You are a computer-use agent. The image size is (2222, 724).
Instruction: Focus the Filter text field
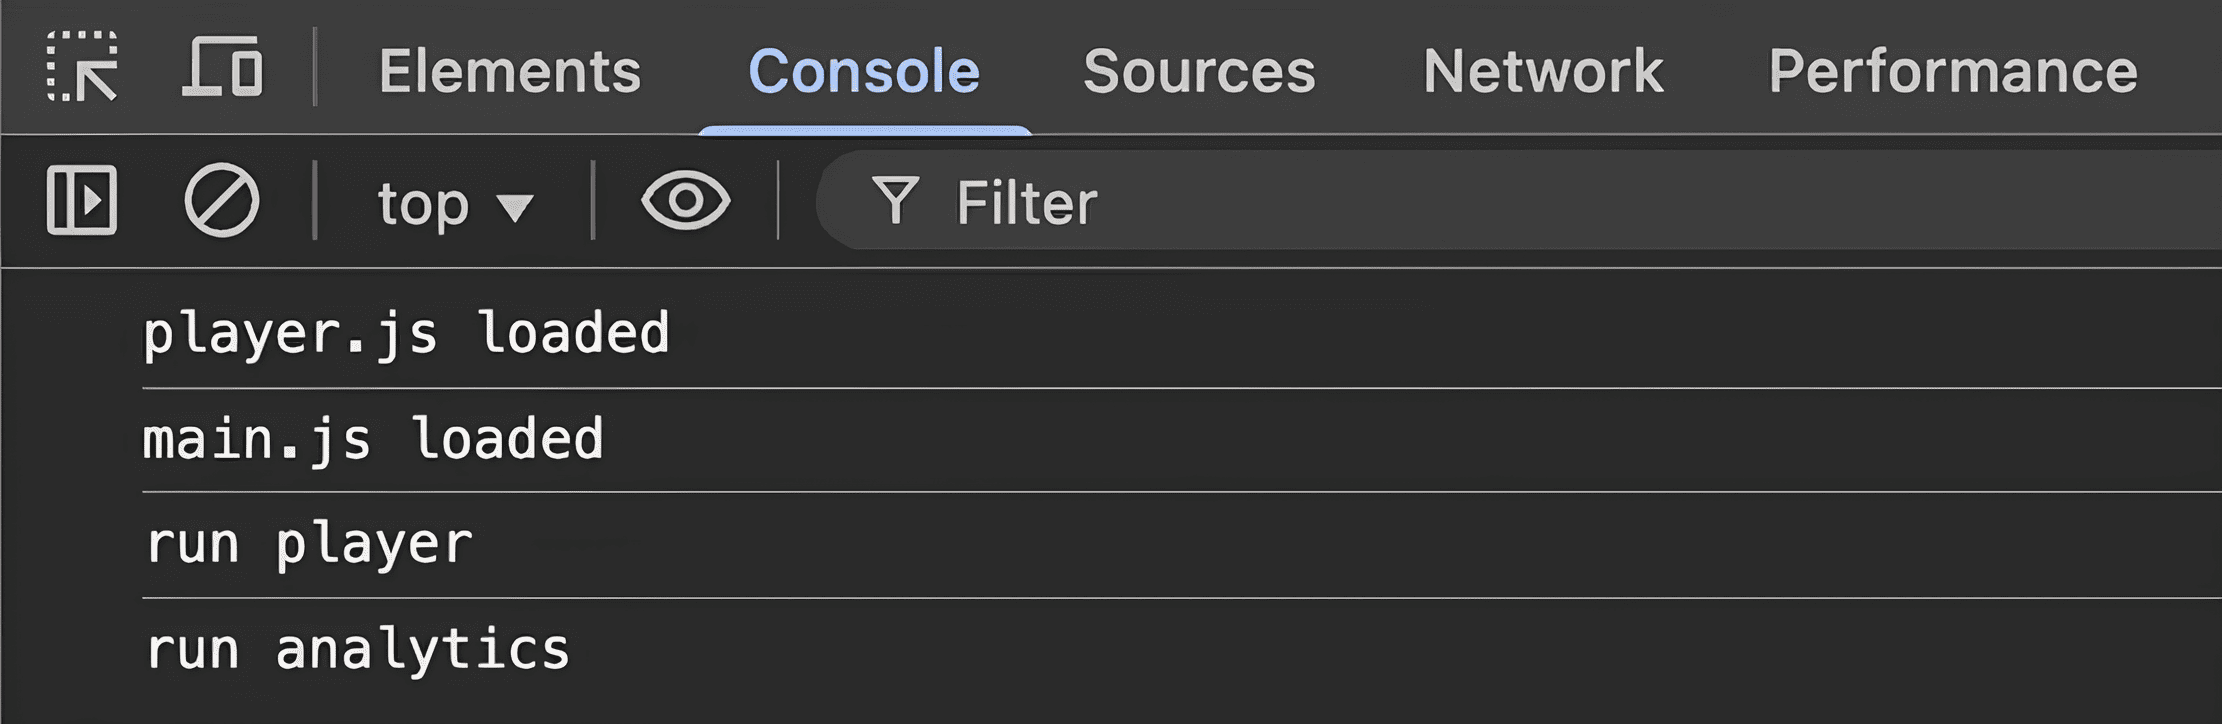[x=1500, y=203]
